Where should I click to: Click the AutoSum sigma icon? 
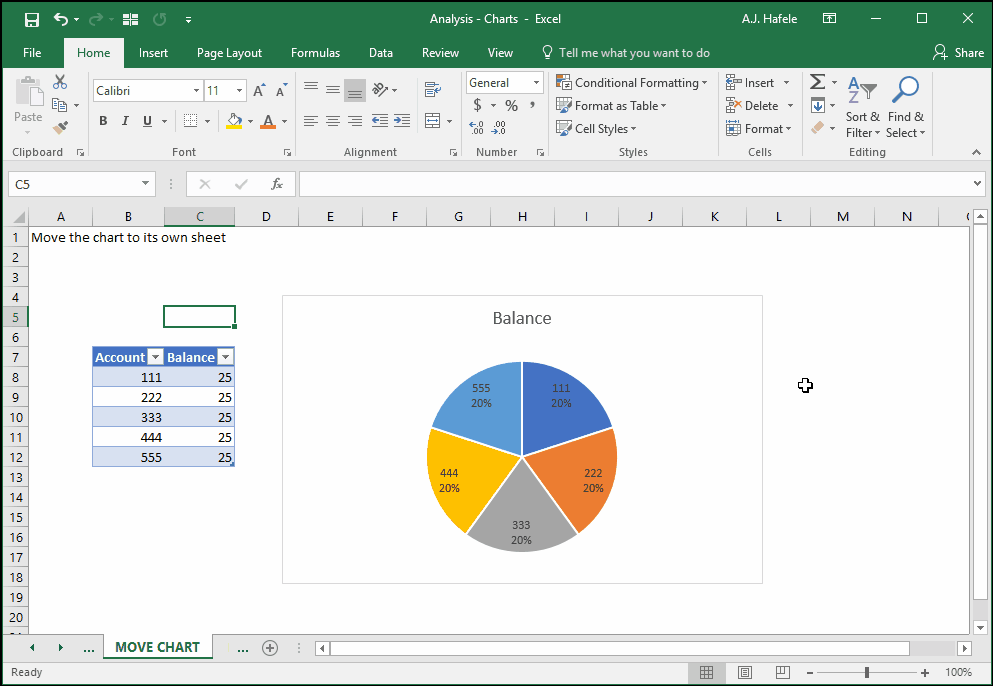tap(818, 82)
